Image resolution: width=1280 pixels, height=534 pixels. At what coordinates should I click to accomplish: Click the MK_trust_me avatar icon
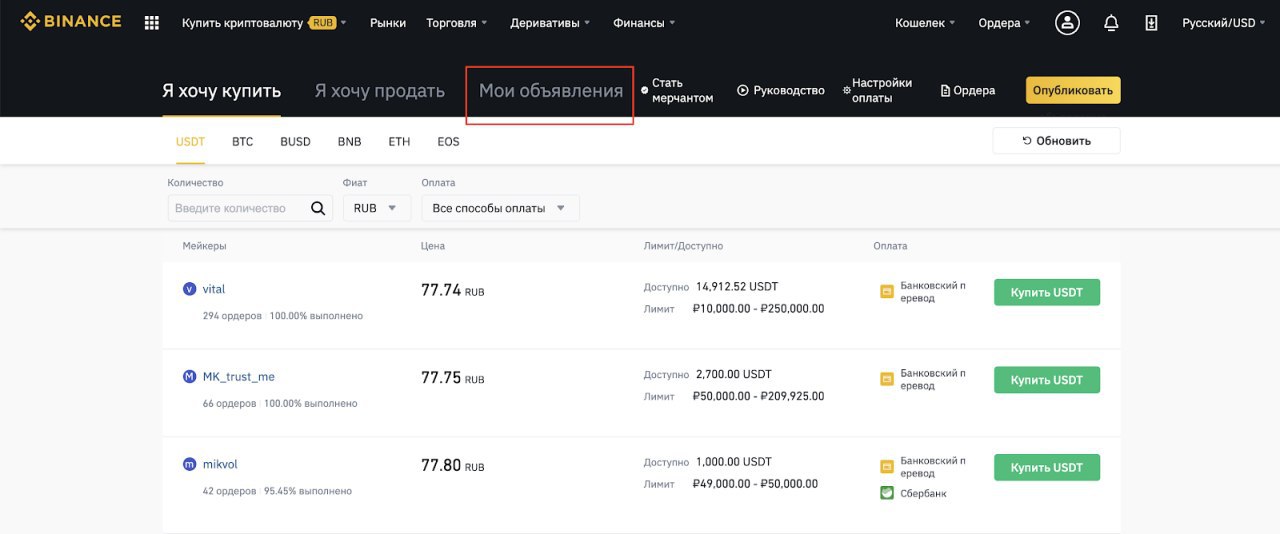point(190,377)
